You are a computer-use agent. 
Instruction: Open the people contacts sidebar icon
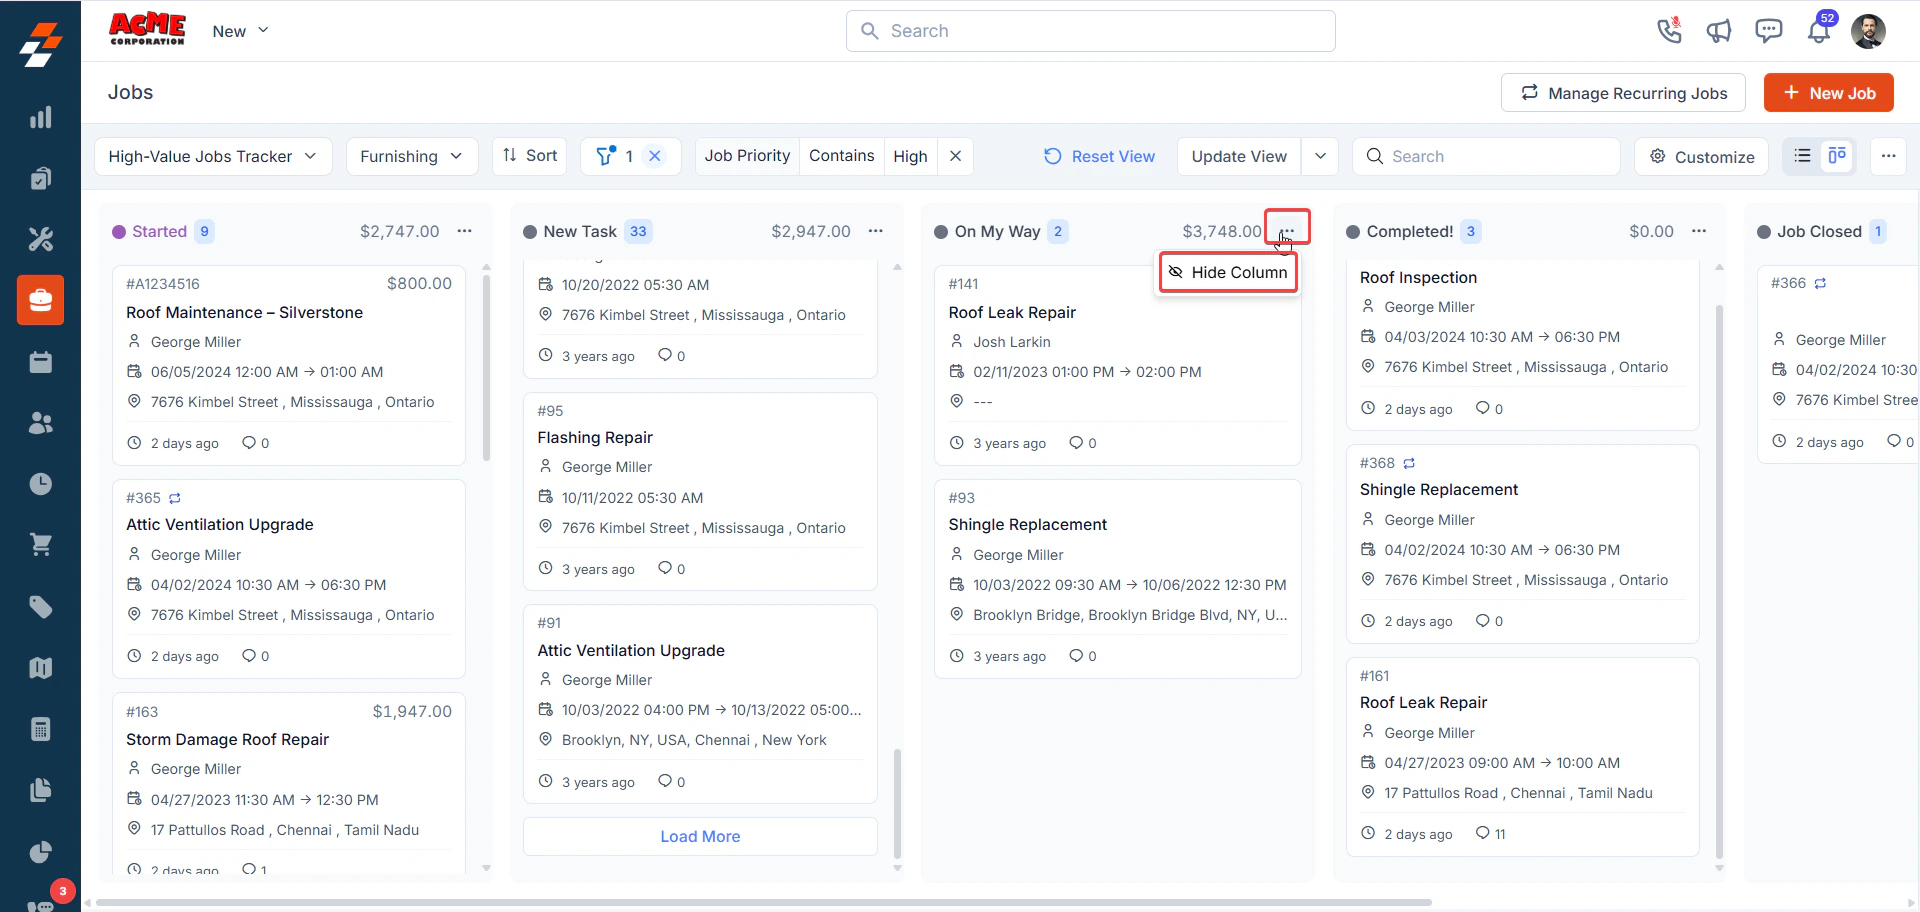tap(40, 423)
